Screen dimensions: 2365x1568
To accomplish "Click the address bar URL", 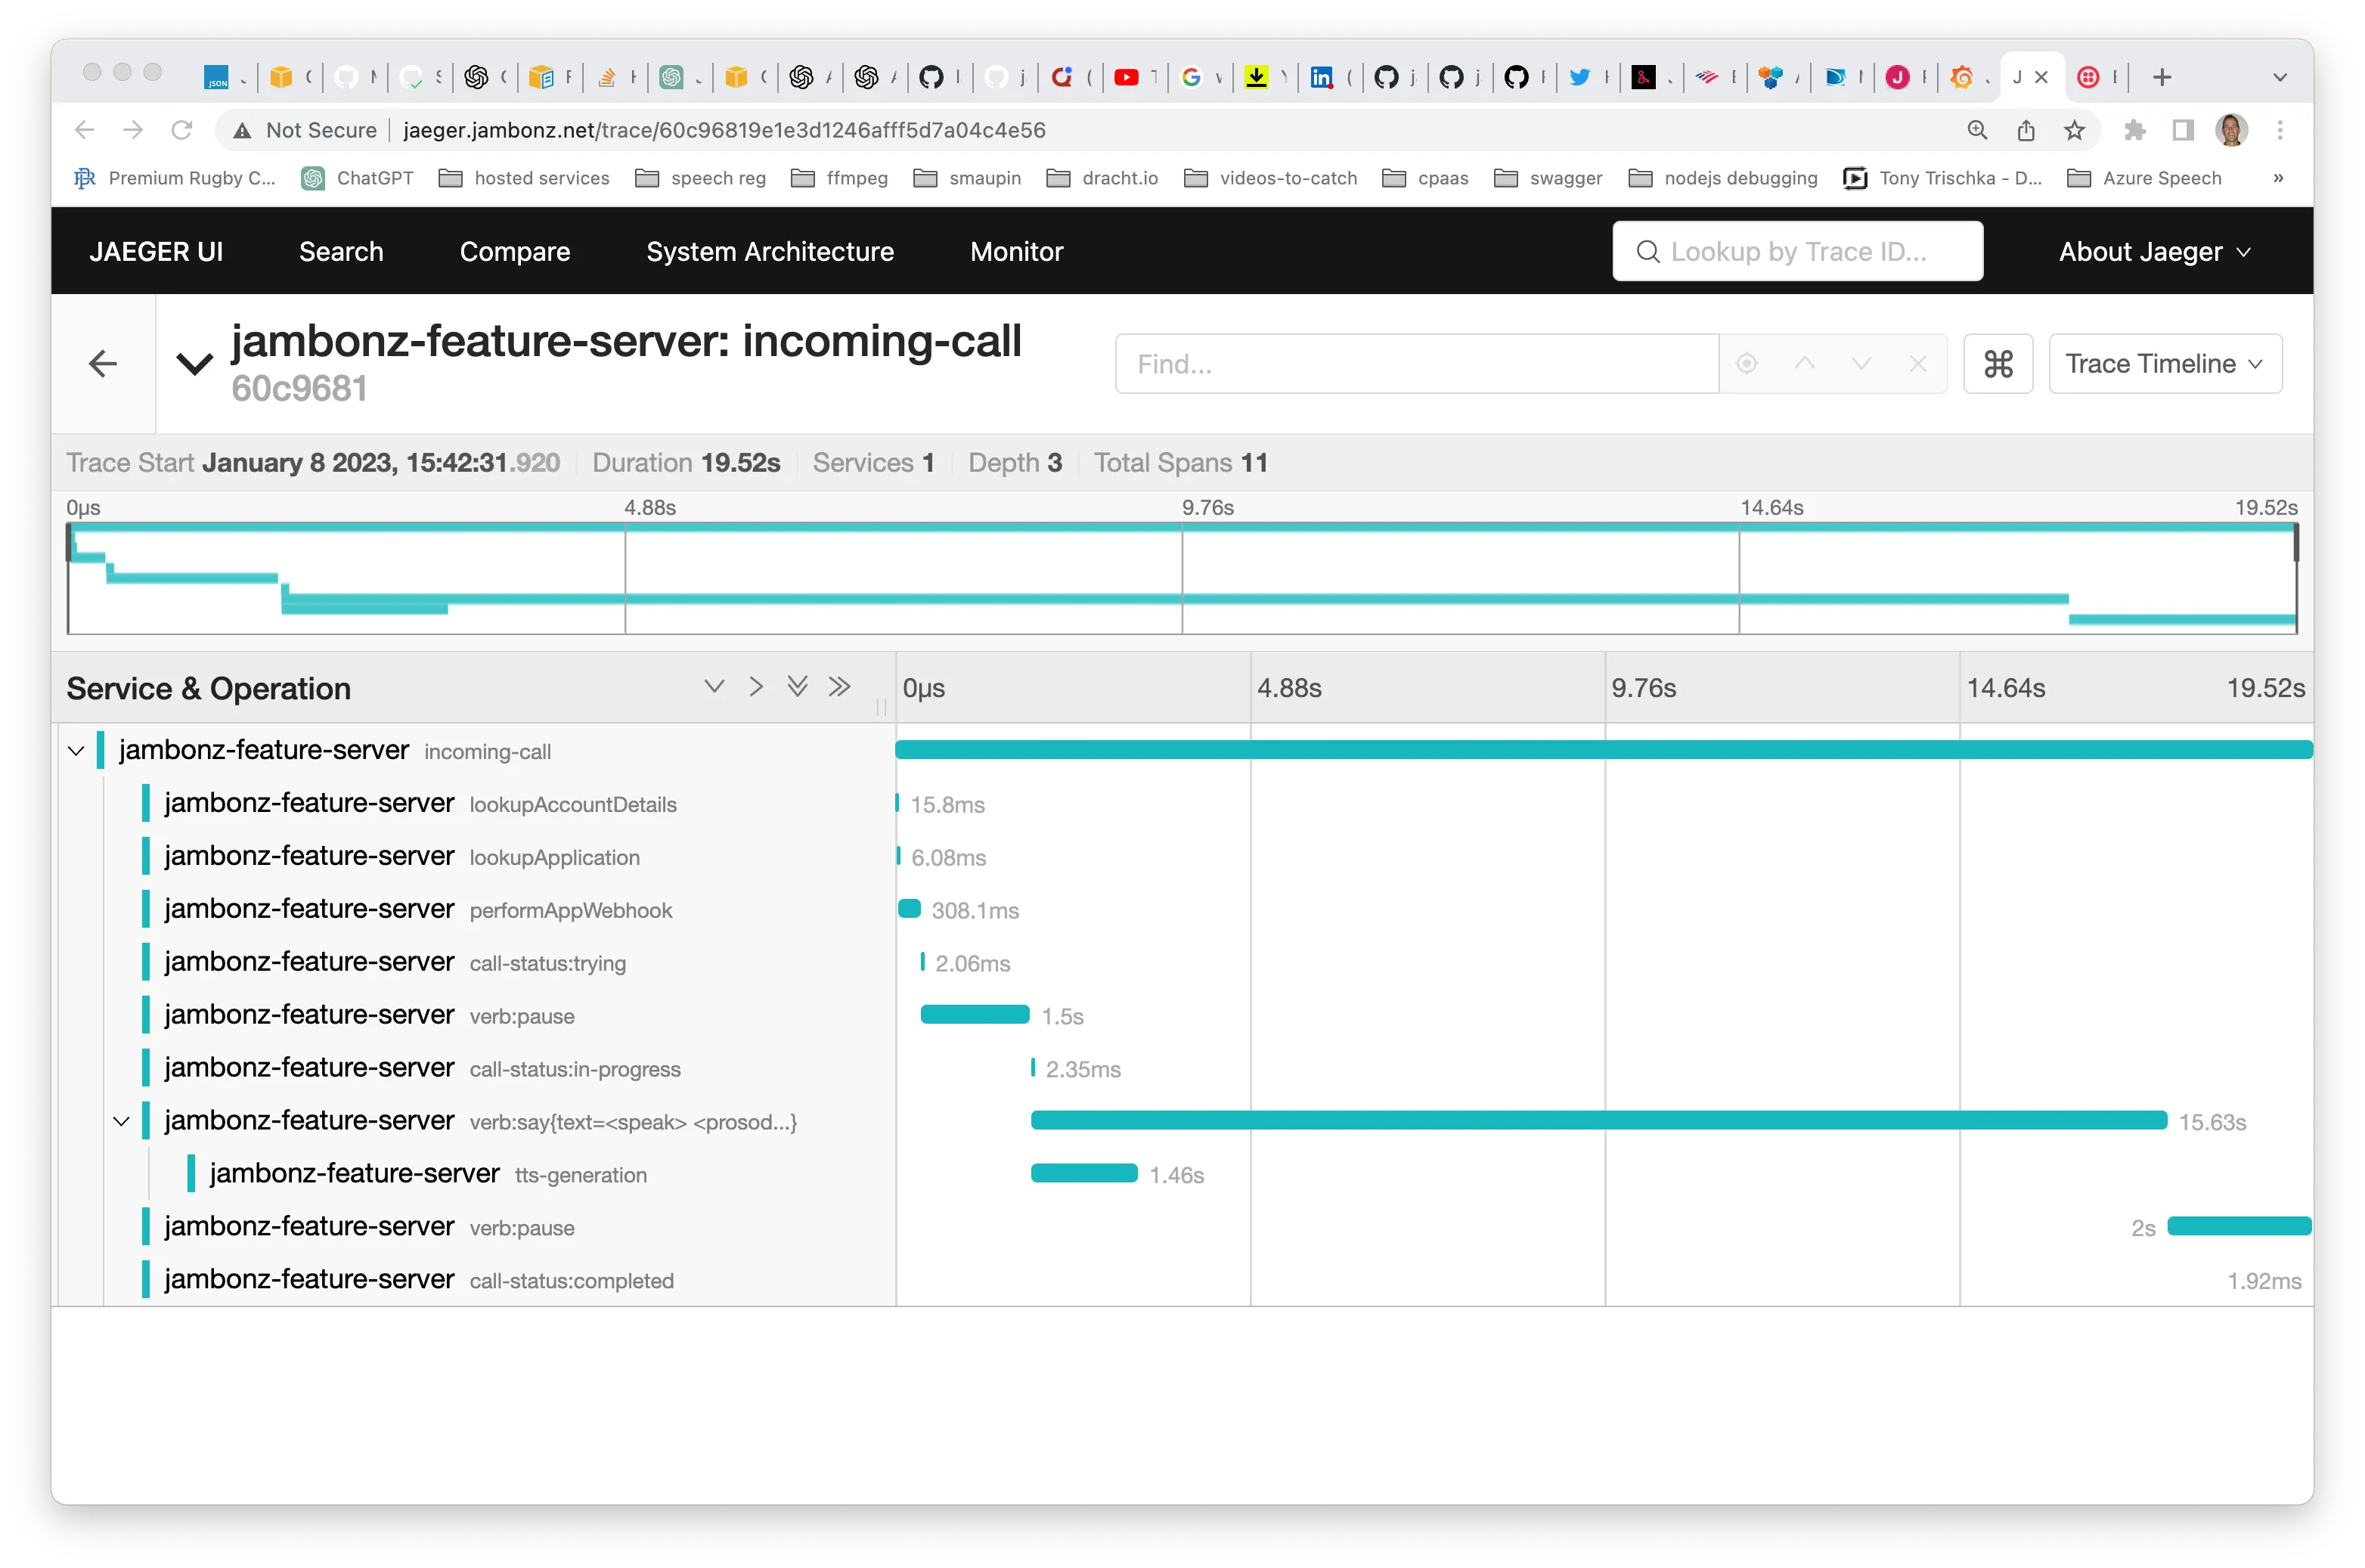I will [x=724, y=130].
